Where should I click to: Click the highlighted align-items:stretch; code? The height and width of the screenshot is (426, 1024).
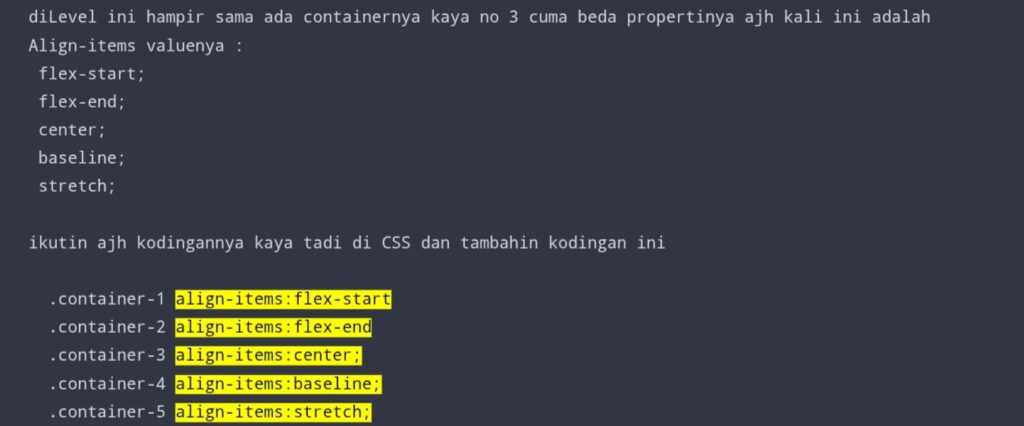(x=273, y=411)
